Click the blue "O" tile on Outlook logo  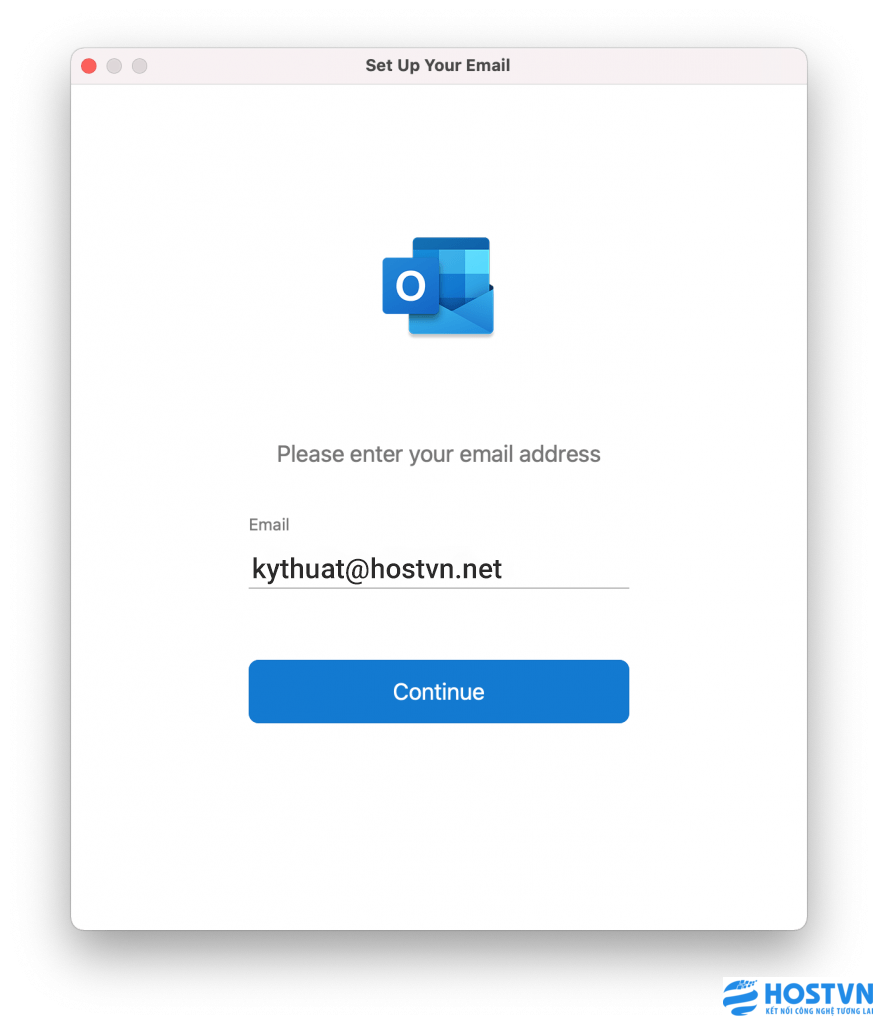coord(411,286)
